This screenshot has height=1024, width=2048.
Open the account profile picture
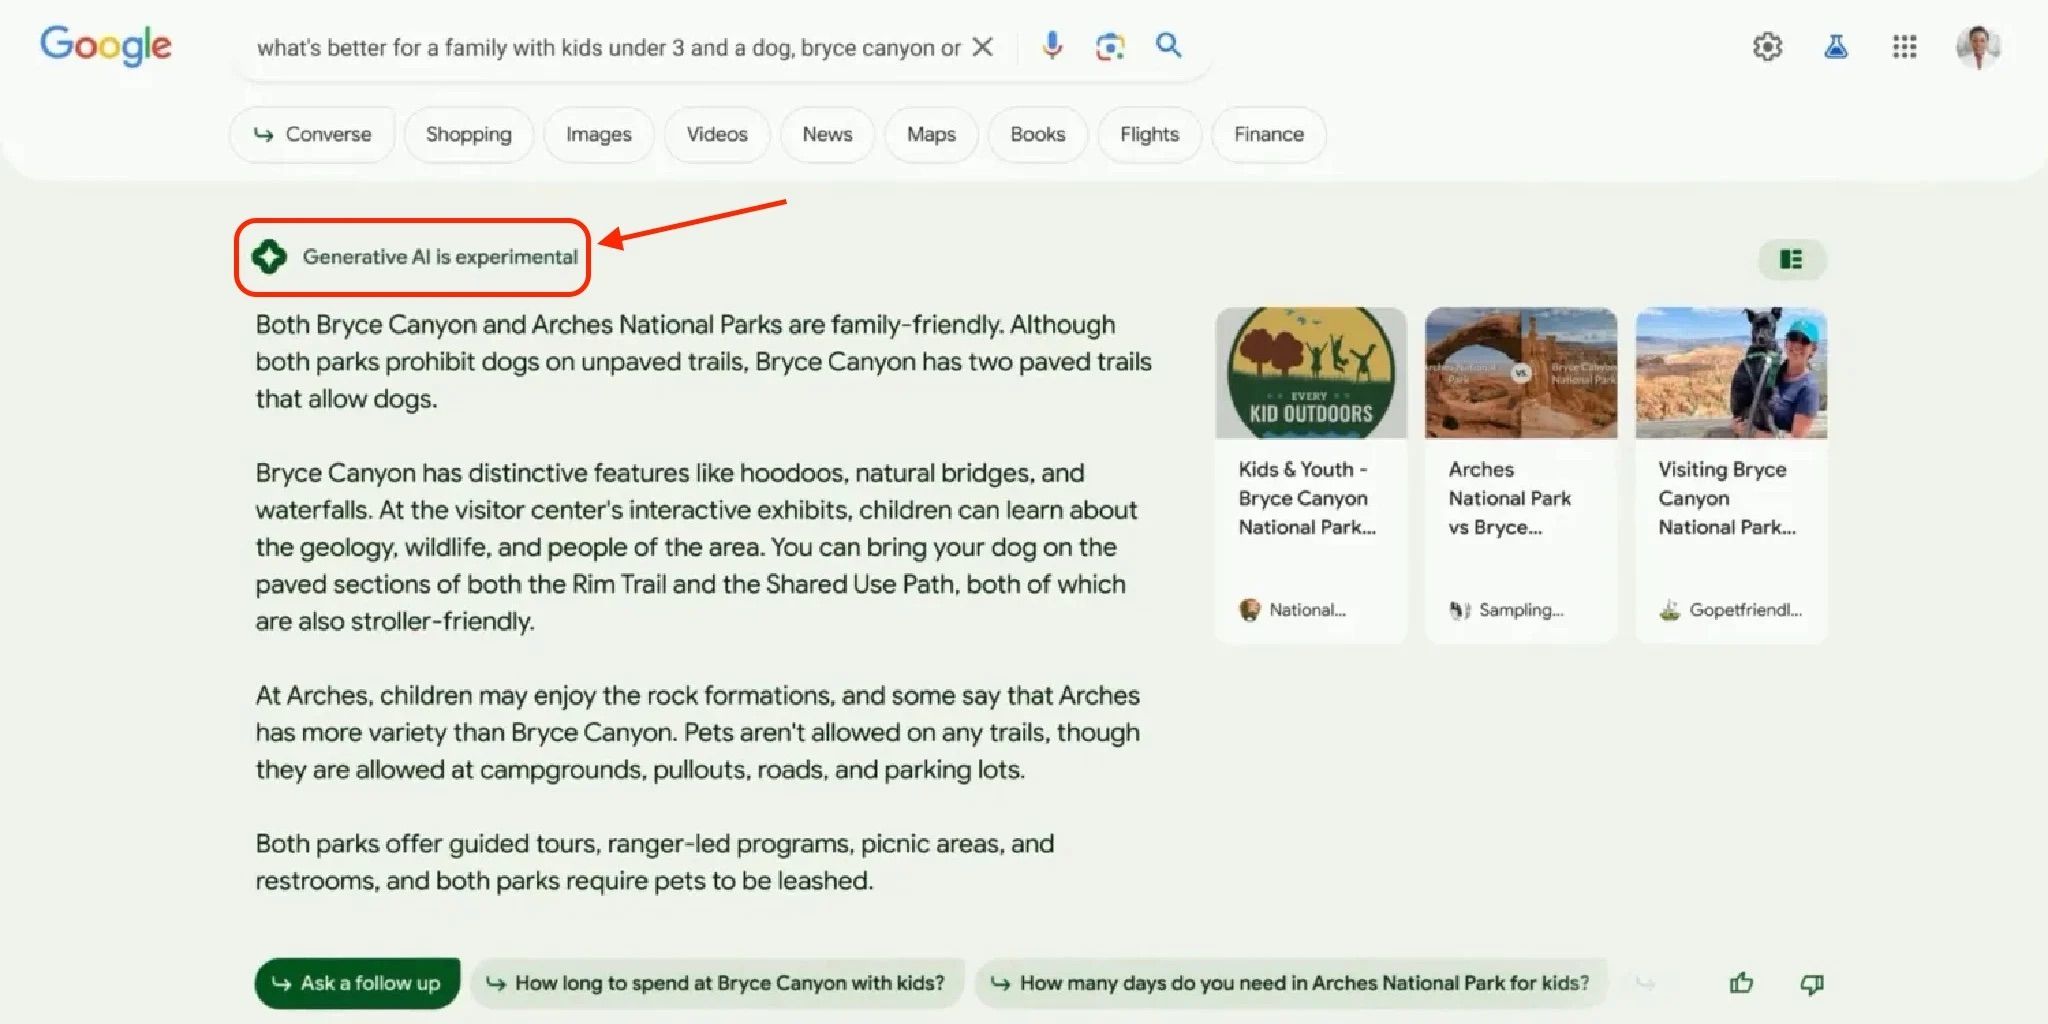[x=1978, y=47]
